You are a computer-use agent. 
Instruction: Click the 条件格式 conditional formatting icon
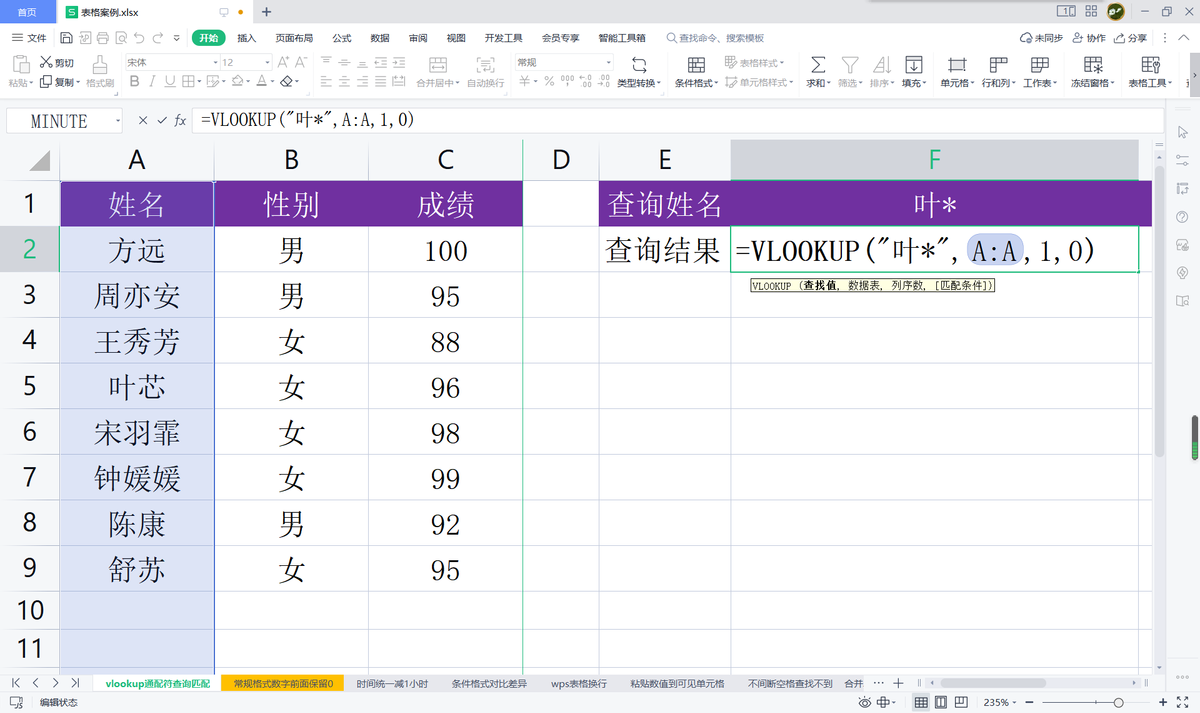tap(696, 64)
